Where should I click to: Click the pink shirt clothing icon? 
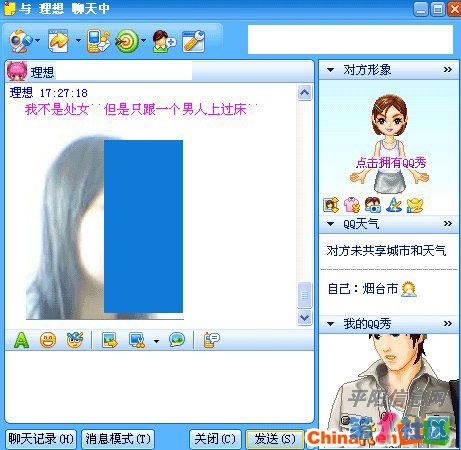click(x=352, y=205)
